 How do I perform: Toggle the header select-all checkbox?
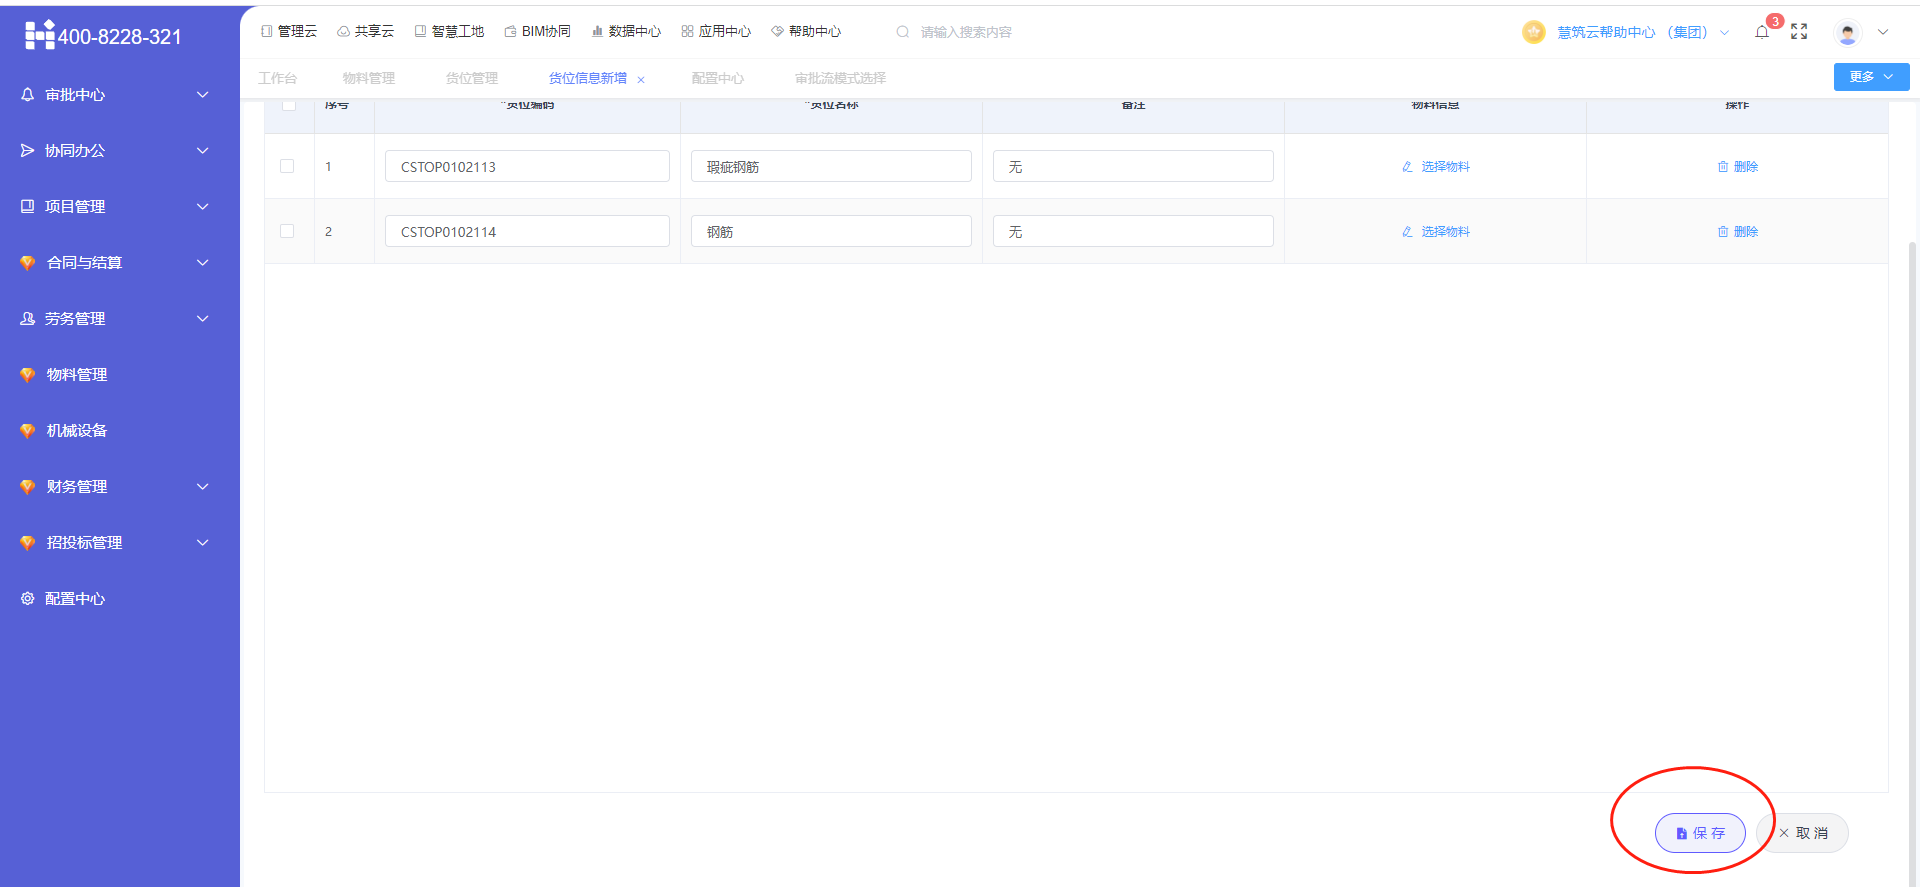(x=289, y=104)
